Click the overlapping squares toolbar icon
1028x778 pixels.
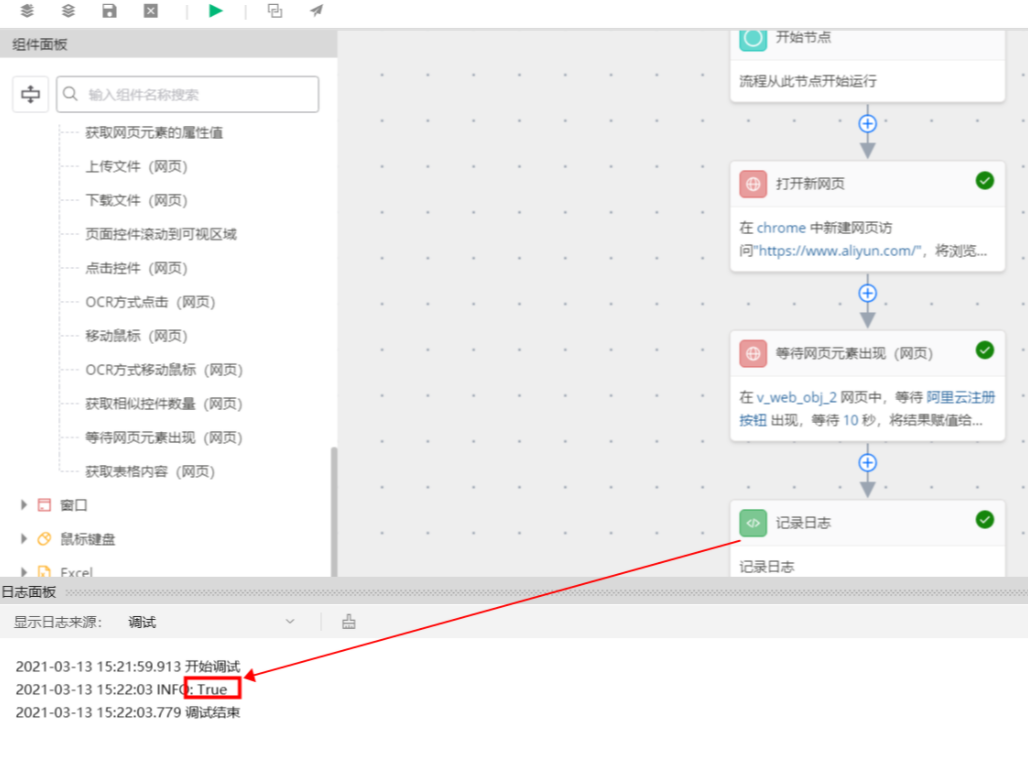275,10
